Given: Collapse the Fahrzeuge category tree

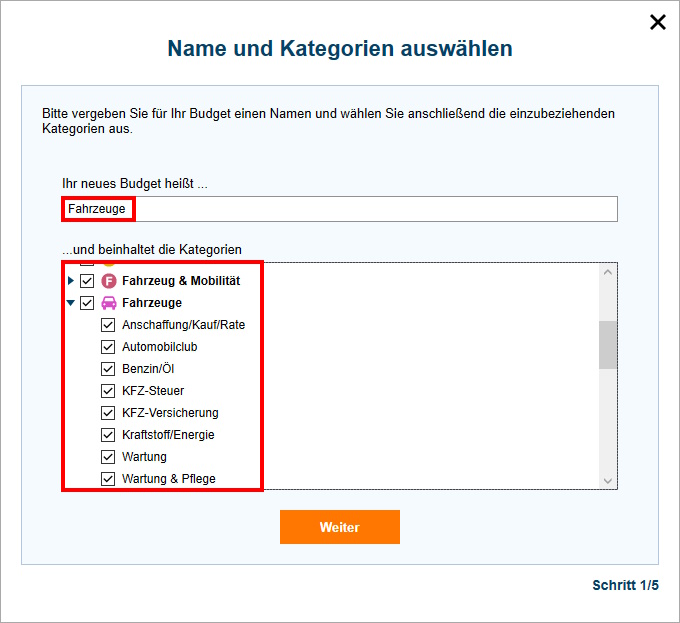Looking at the screenshot, I should point(71,303).
